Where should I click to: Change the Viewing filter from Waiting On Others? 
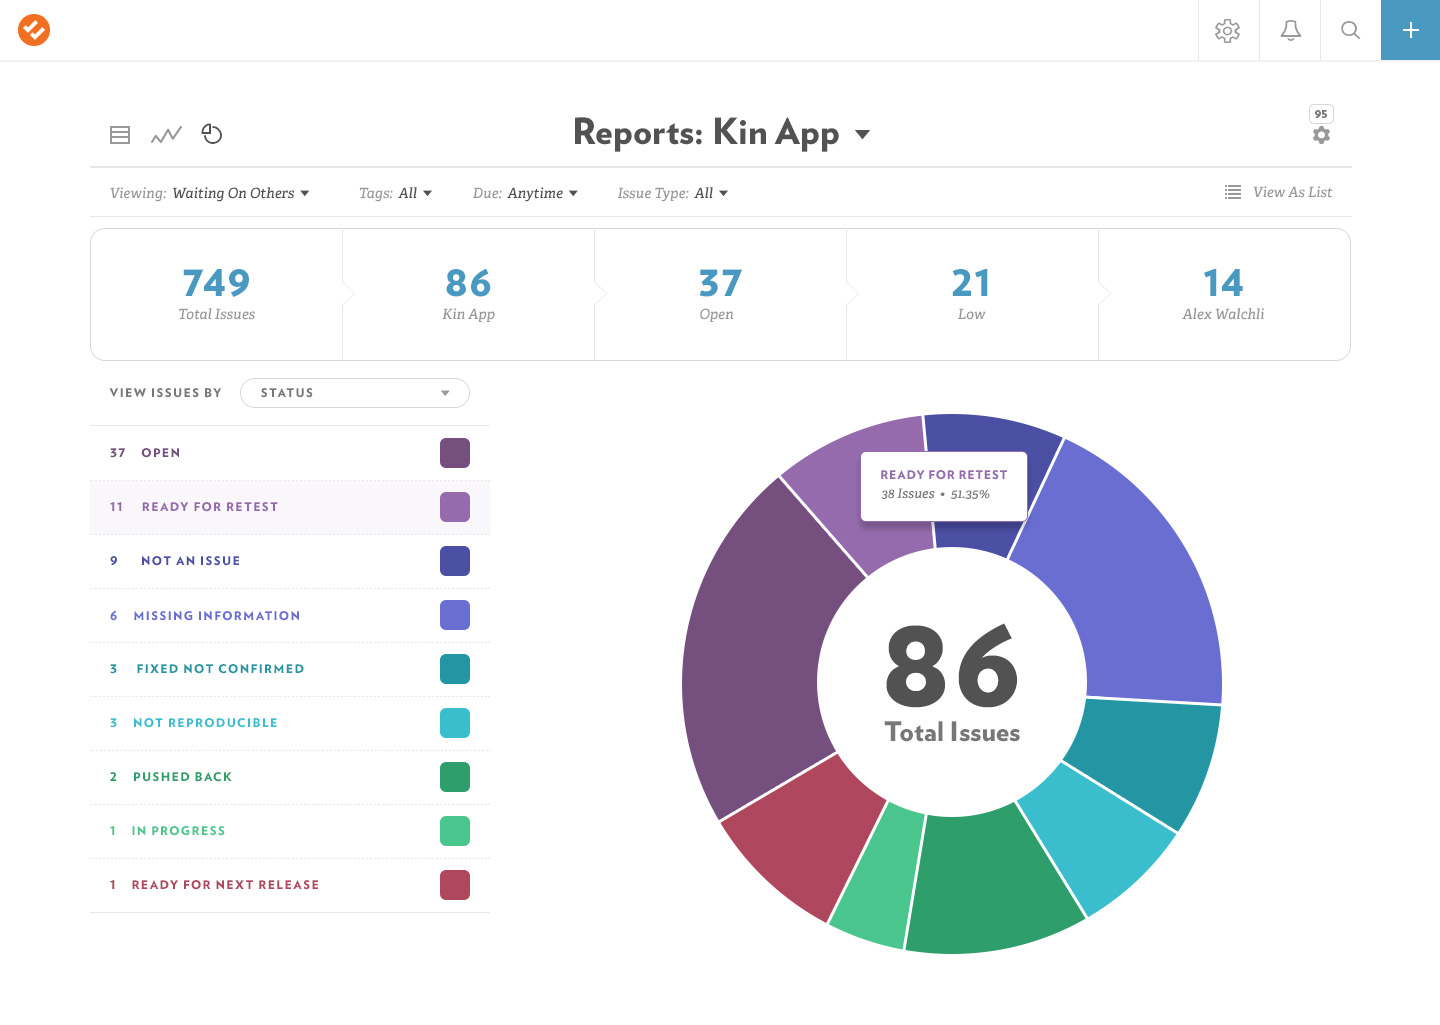coord(240,192)
